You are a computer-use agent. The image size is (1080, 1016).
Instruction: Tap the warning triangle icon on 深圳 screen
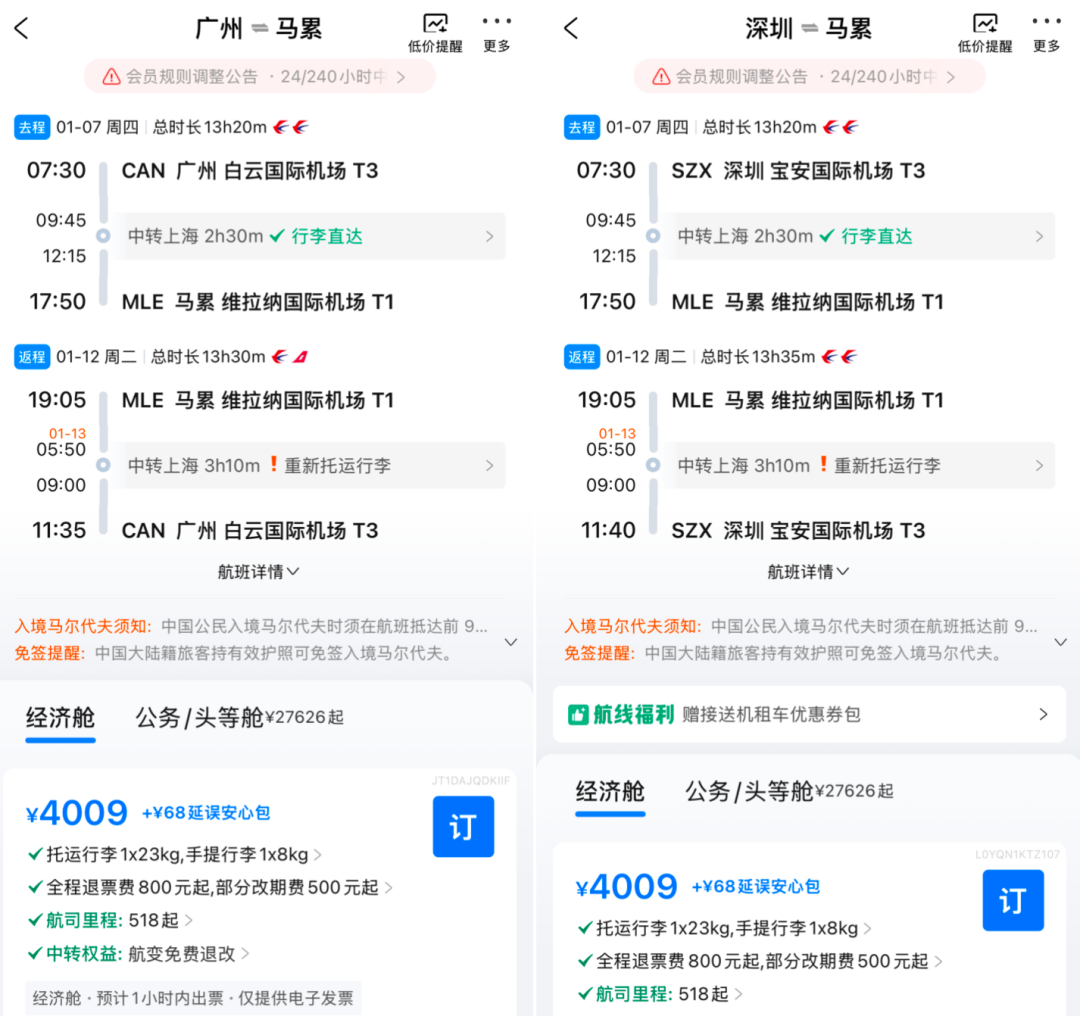click(661, 76)
